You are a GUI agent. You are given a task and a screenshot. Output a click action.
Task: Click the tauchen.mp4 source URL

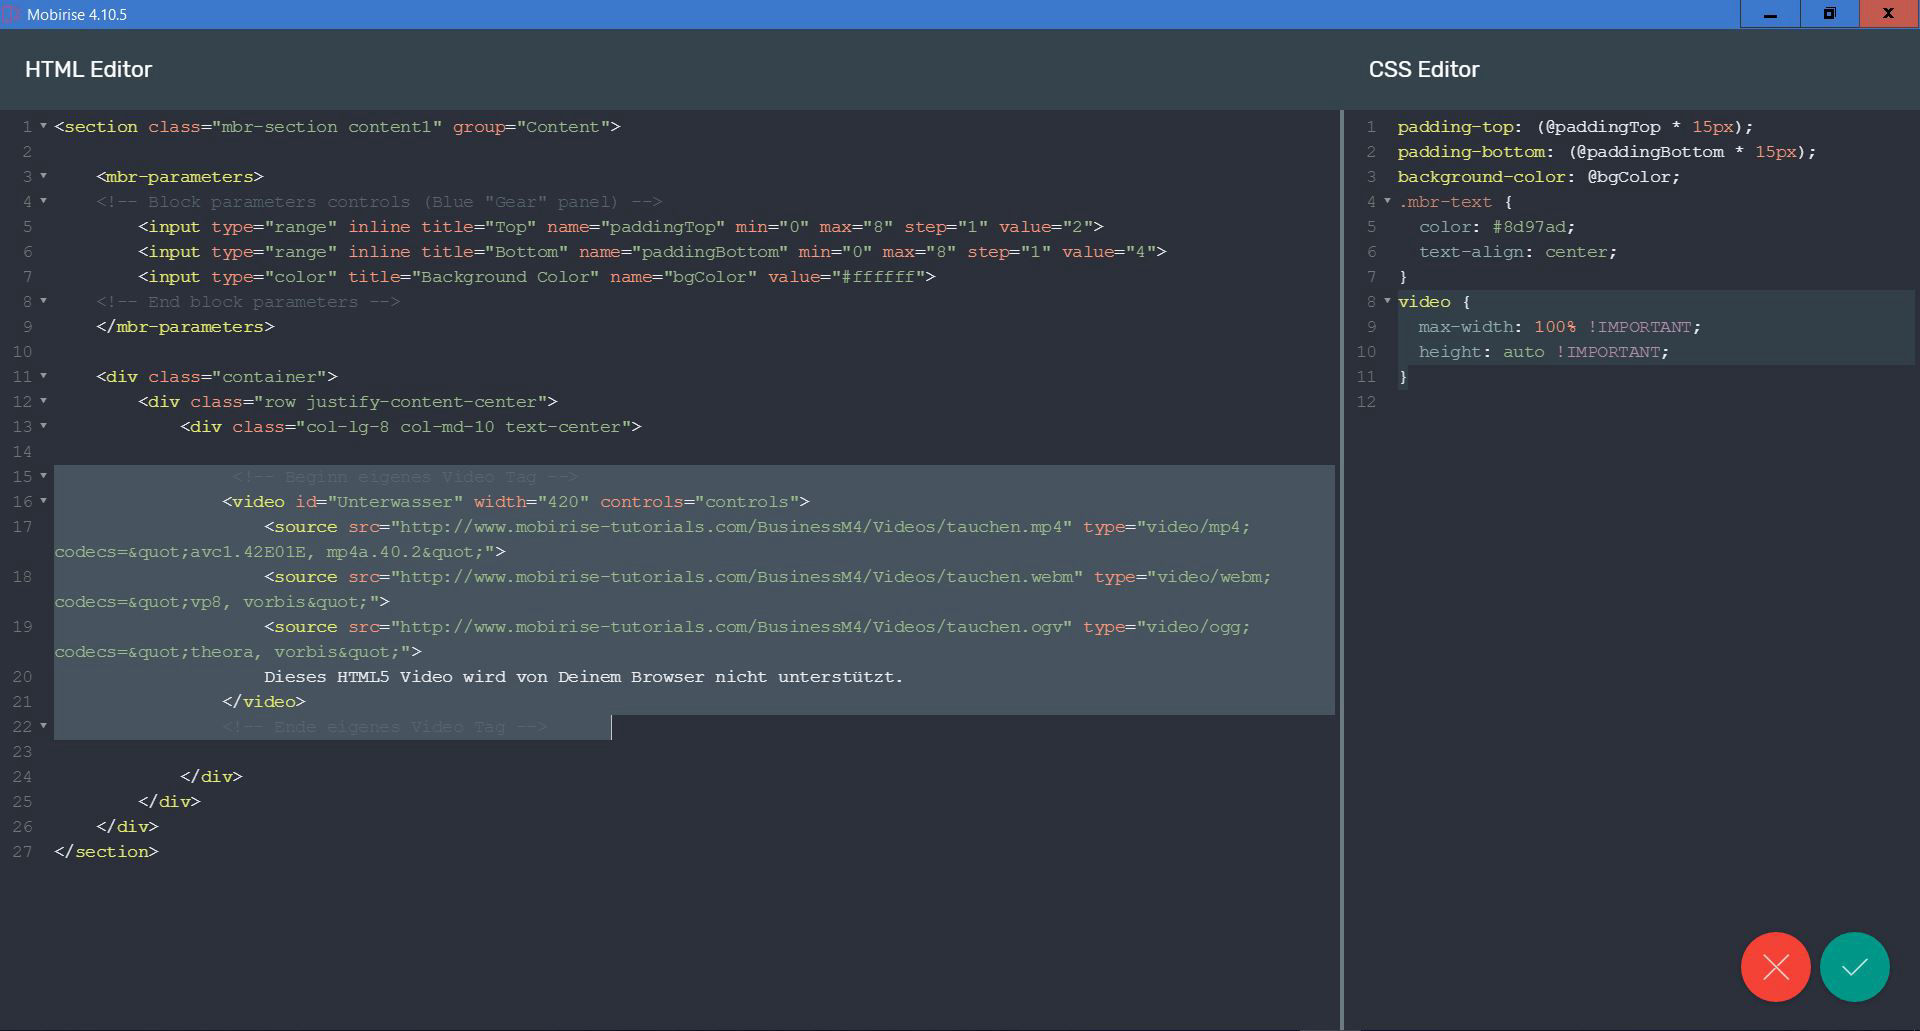735,527
